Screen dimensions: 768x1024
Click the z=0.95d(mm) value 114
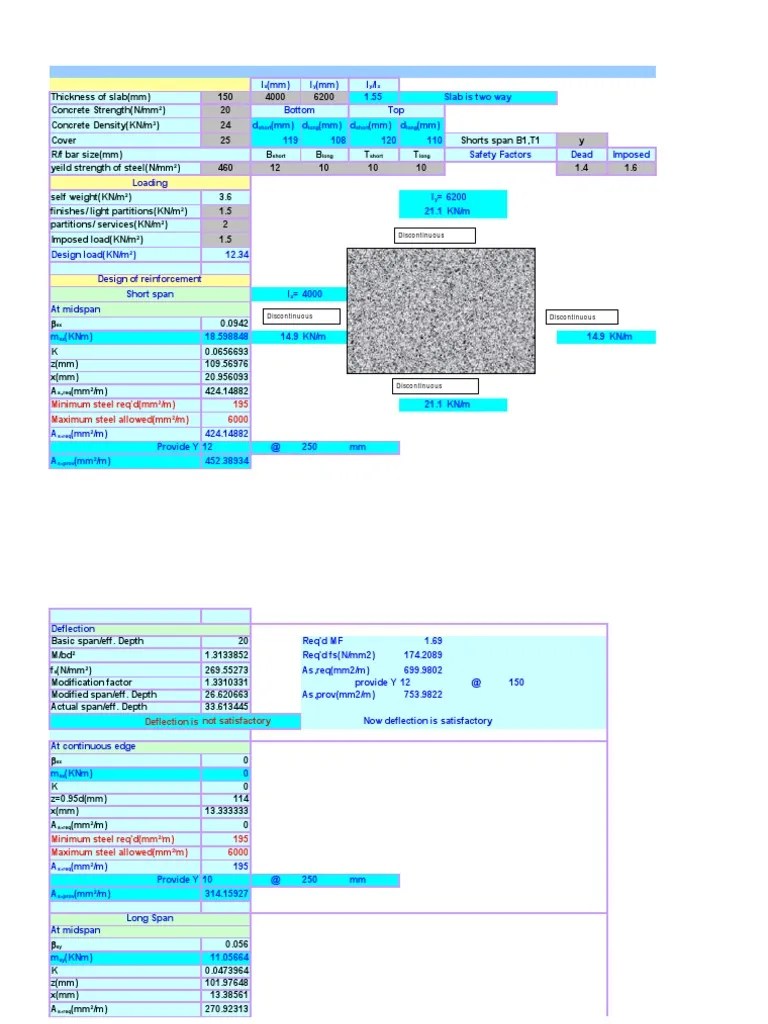pyautogui.click(x=225, y=799)
